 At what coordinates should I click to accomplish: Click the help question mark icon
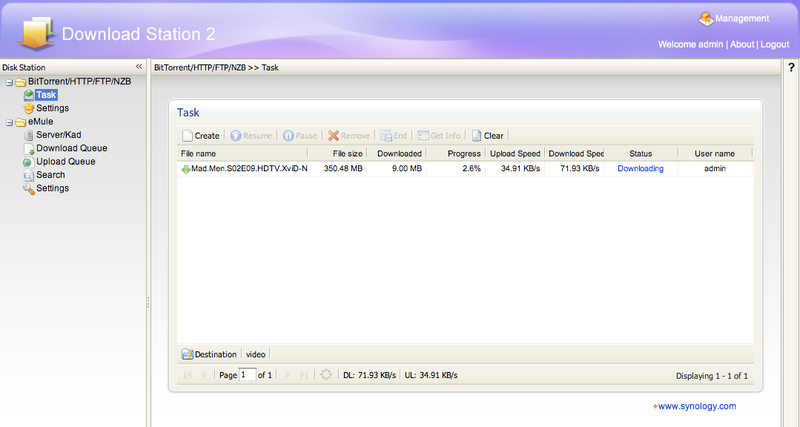[x=791, y=67]
